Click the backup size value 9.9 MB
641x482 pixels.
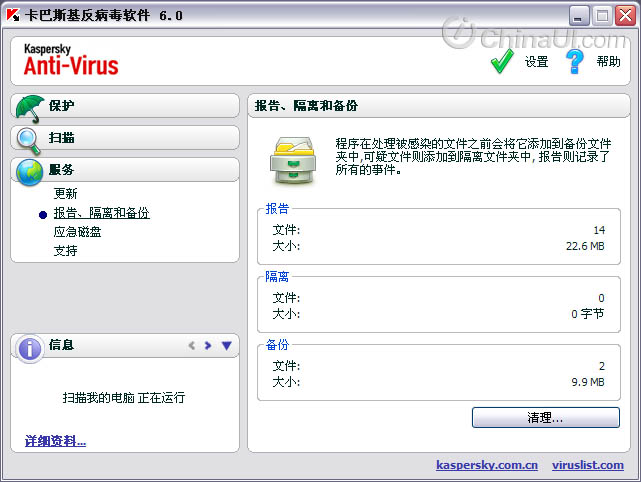[x=588, y=382]
